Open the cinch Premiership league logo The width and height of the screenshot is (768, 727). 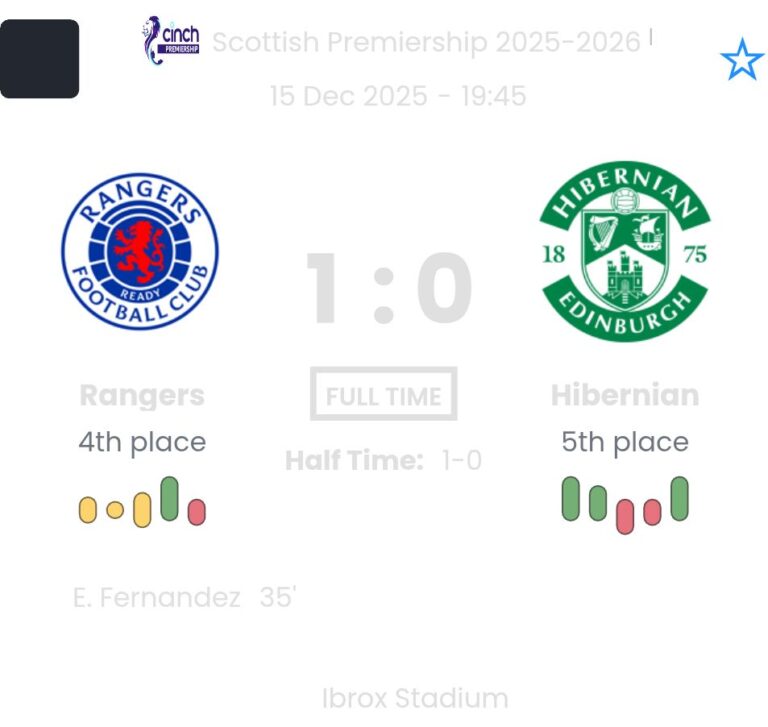click(171, 41)
